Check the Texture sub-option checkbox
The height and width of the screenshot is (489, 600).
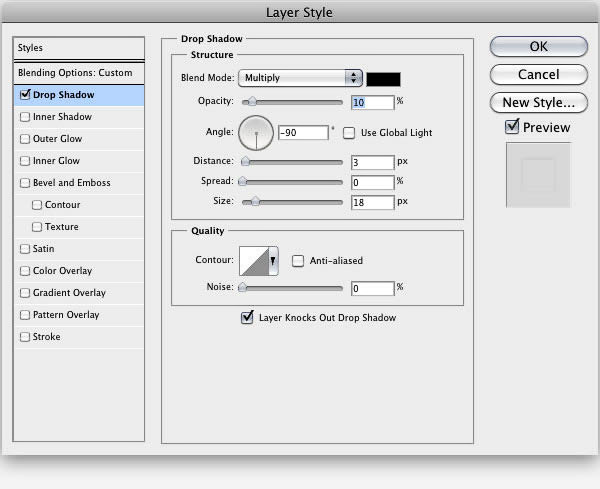(37, 227)
